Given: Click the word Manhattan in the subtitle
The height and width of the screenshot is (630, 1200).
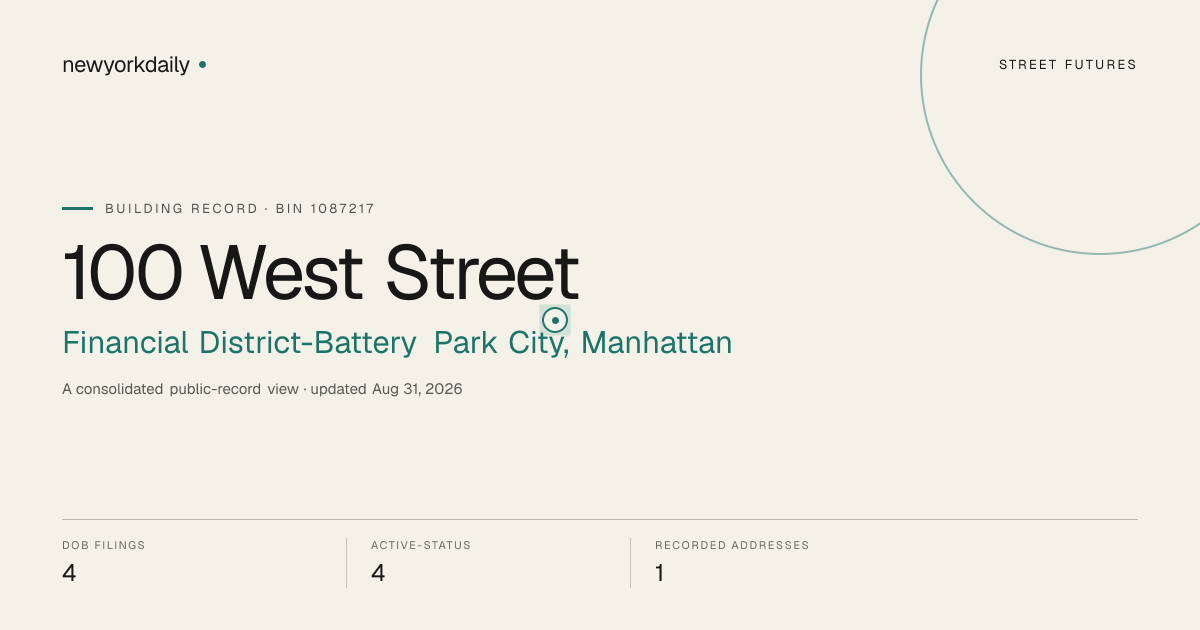Looking at the screenshot, I should (657, 343).
